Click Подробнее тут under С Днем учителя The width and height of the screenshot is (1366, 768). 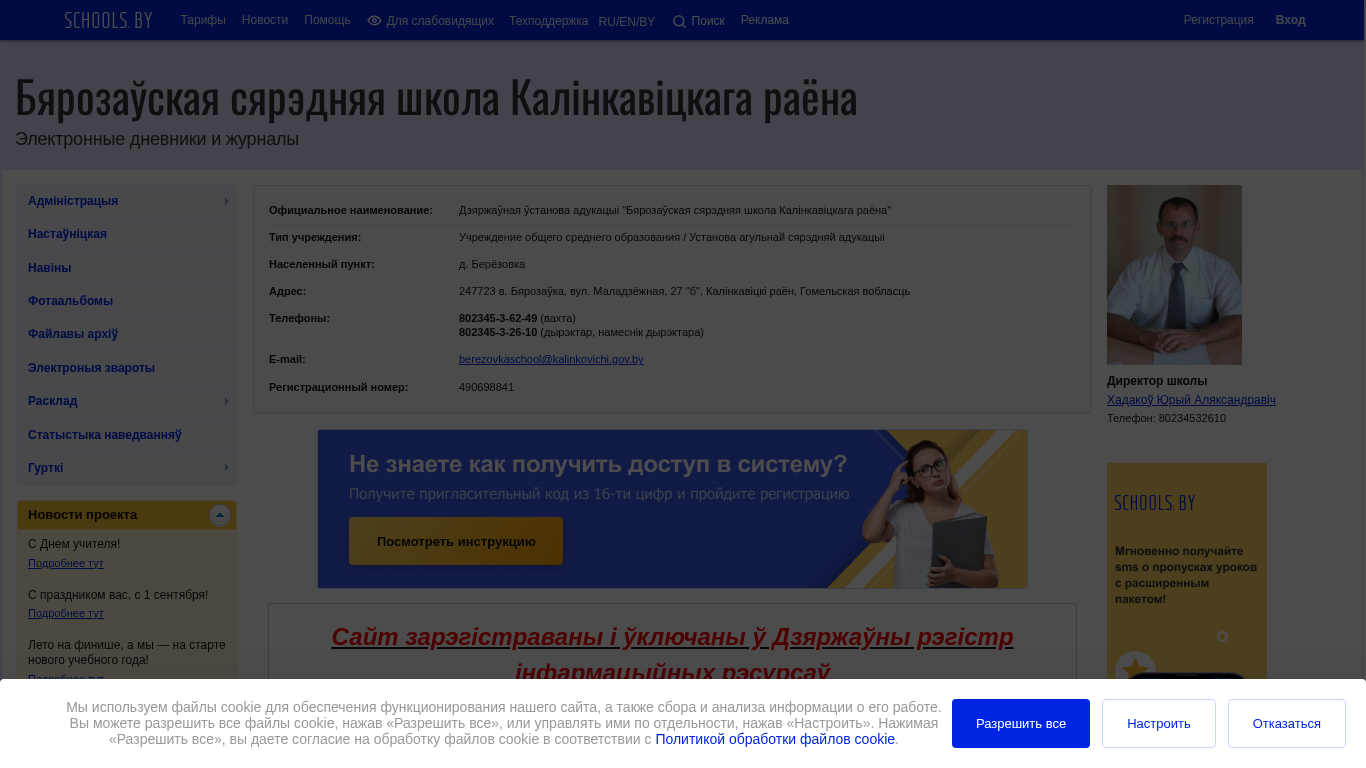point(66,563)
